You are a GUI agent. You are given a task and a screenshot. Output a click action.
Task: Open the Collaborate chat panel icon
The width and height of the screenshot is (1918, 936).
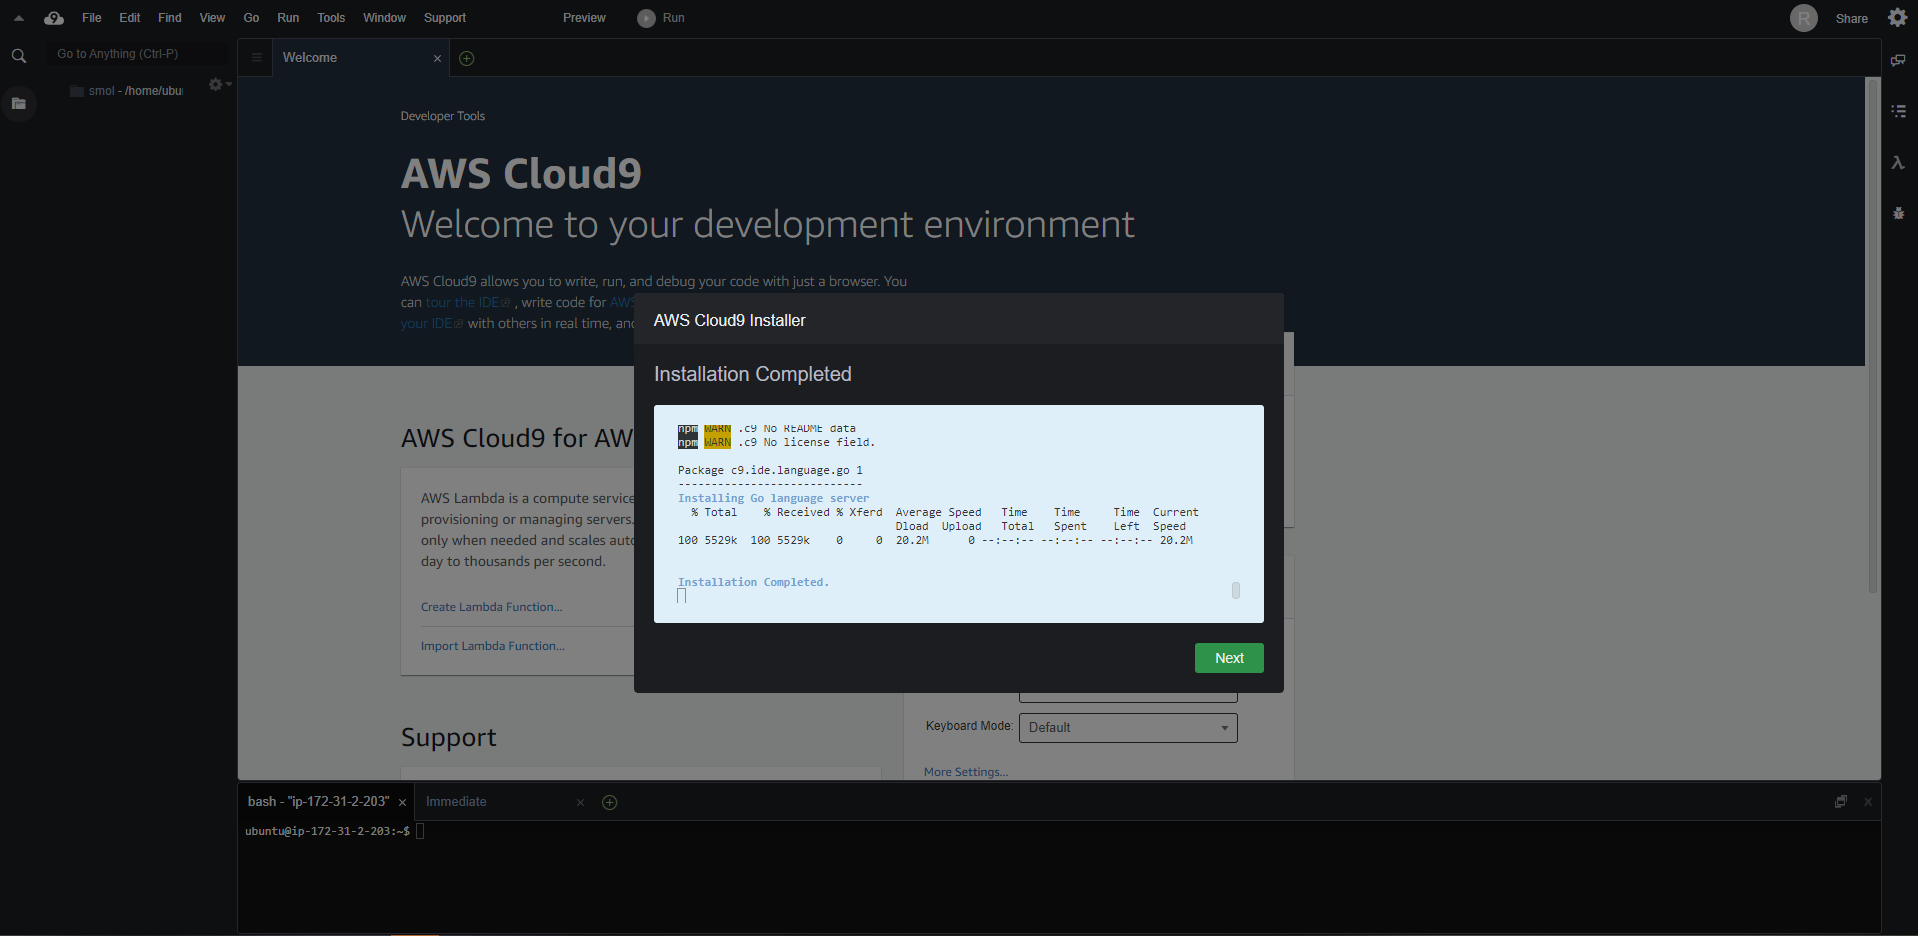(x=1898, y=60)
